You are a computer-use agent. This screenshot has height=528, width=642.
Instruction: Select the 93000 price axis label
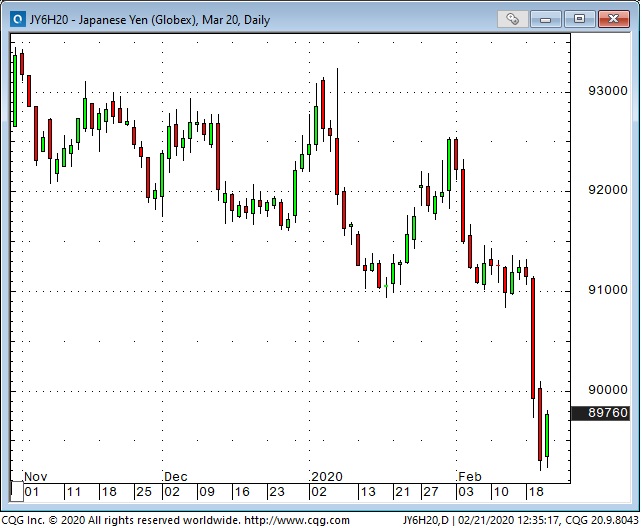tap(608, 91)
